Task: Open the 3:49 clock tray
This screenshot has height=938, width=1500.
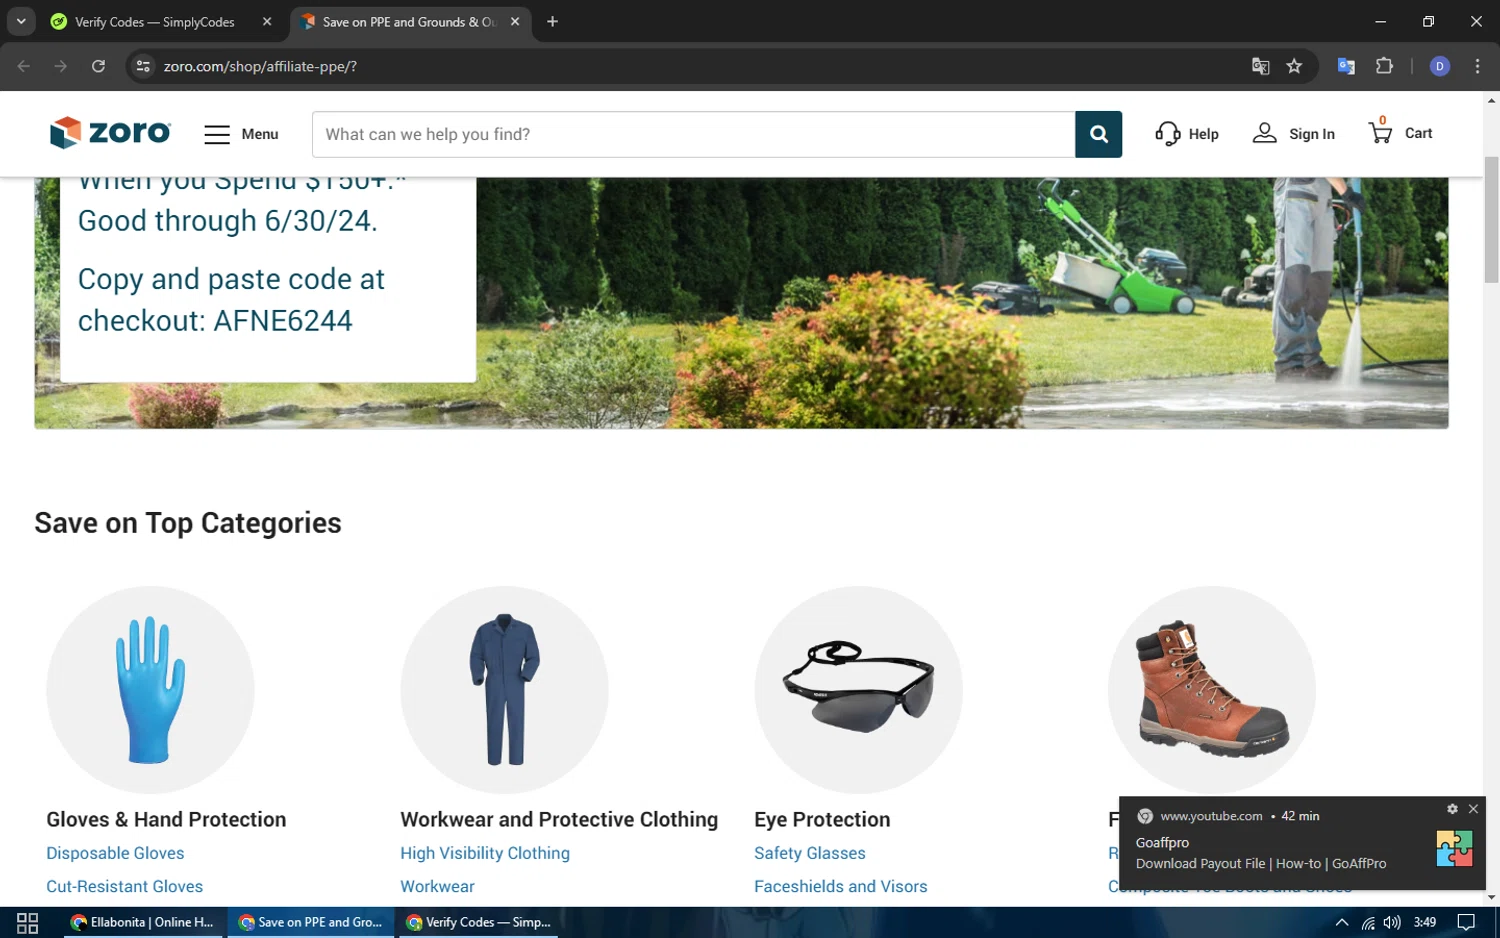Action: coord(1425,922)
